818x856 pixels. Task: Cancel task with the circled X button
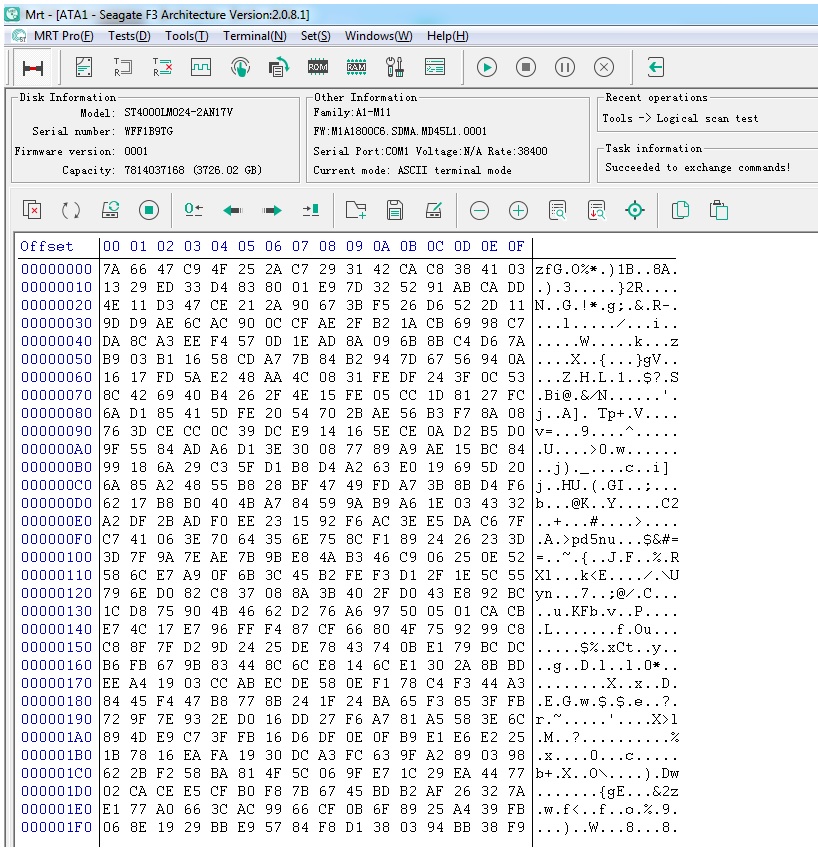pos(603,67)
